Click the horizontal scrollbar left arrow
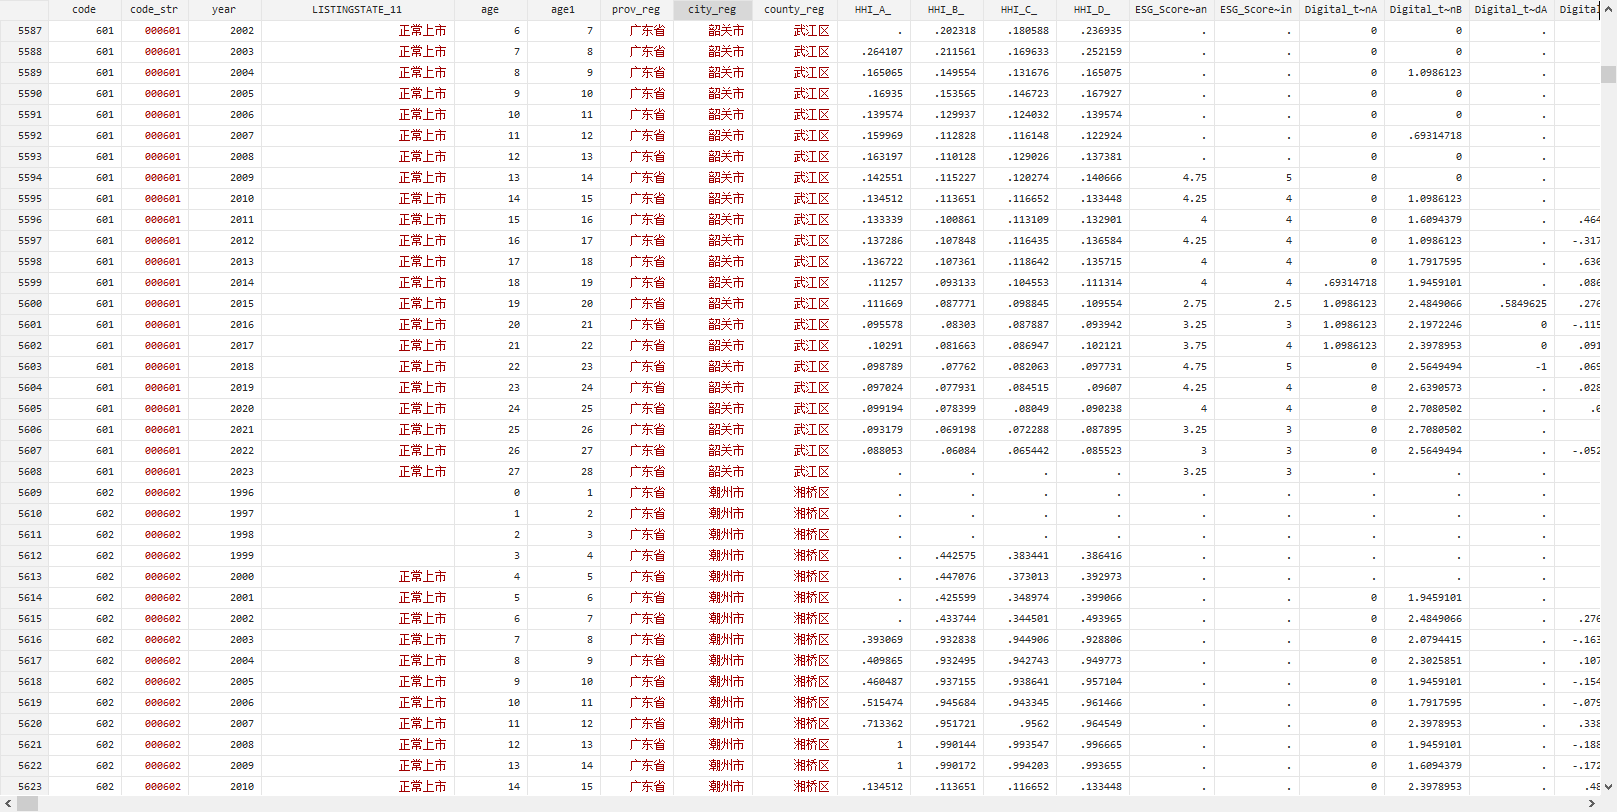The height and width of the screenshot is (812, 1617). pos(7,803)
